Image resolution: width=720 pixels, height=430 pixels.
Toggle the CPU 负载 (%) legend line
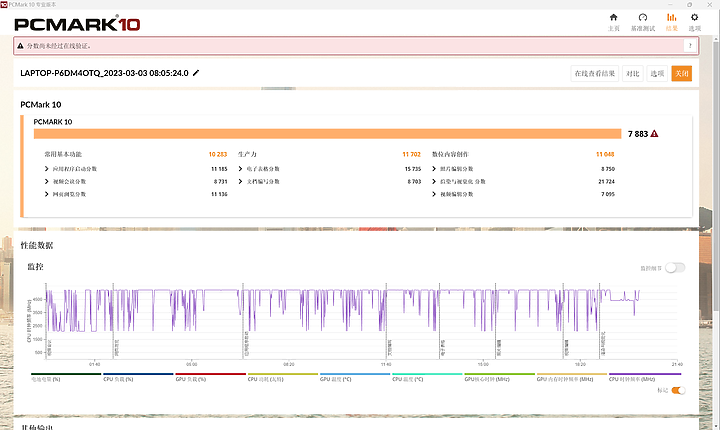(138, 377)
